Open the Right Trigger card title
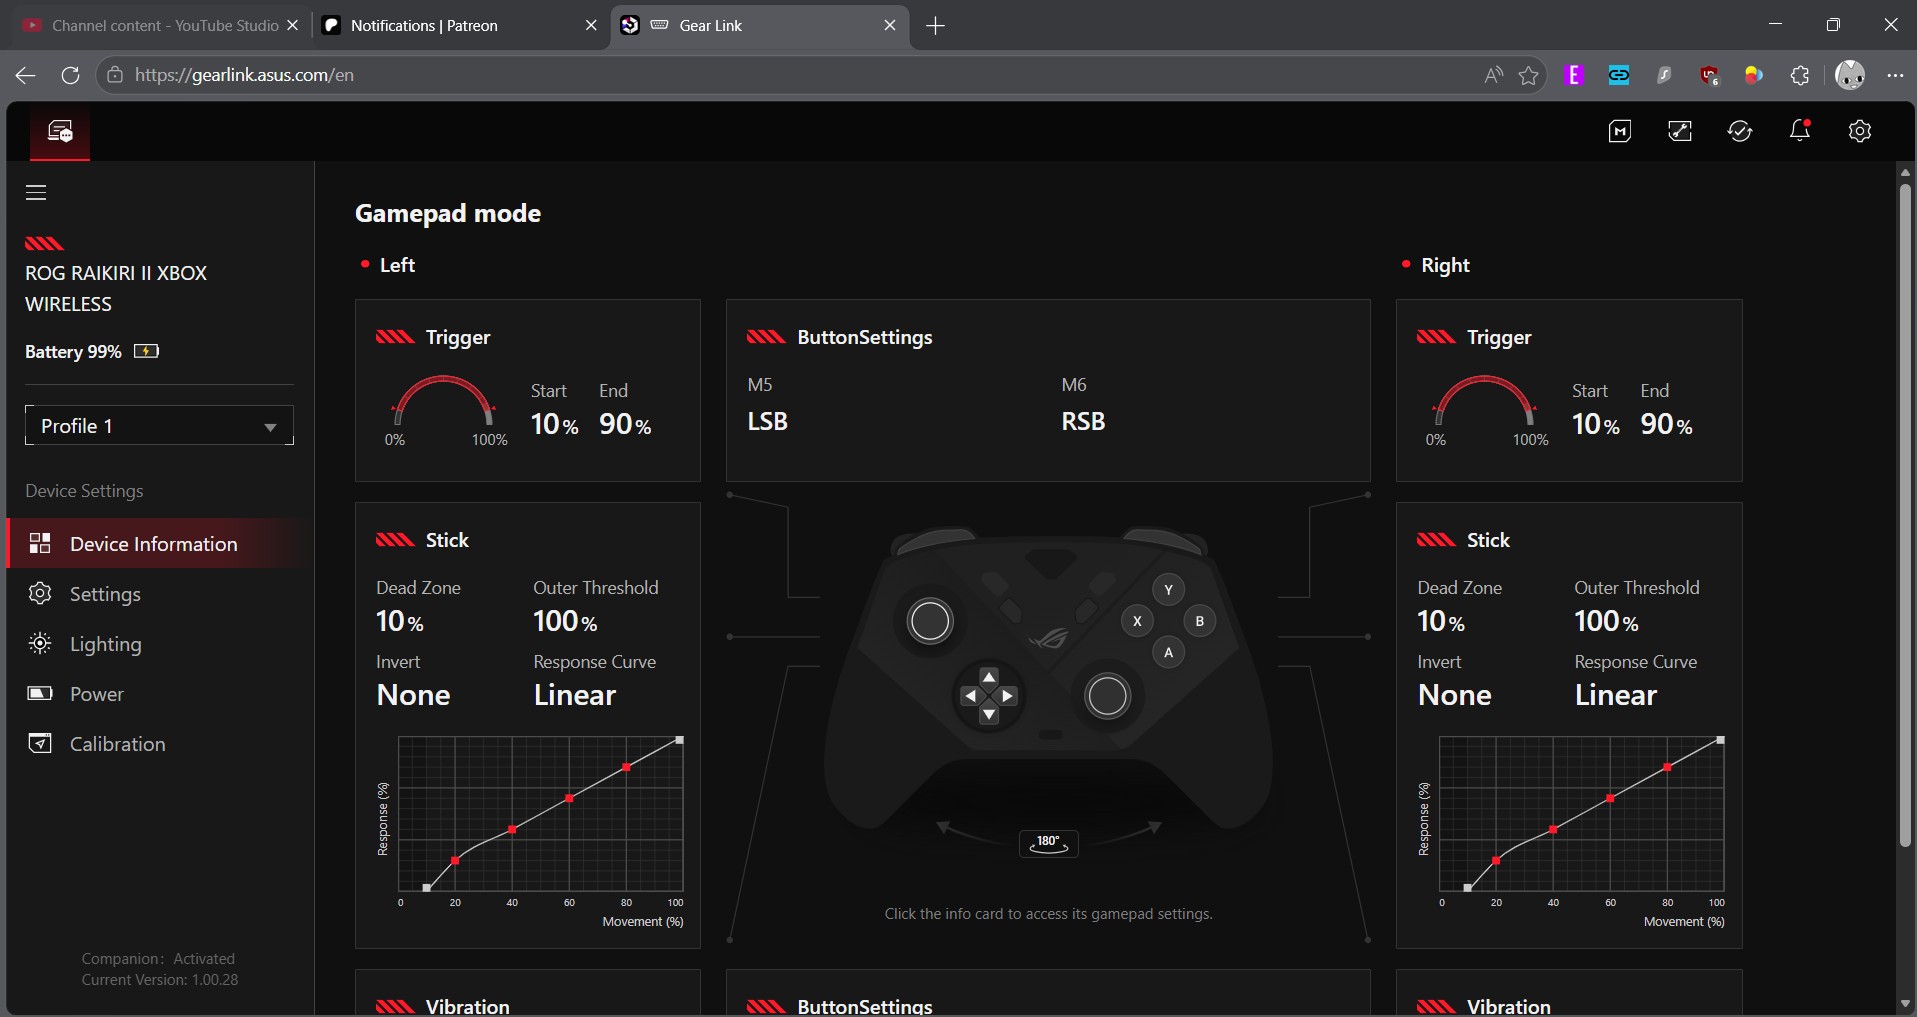Image resolution: width=1917 pixels, height=1017 pixels. click(1499, 338)
